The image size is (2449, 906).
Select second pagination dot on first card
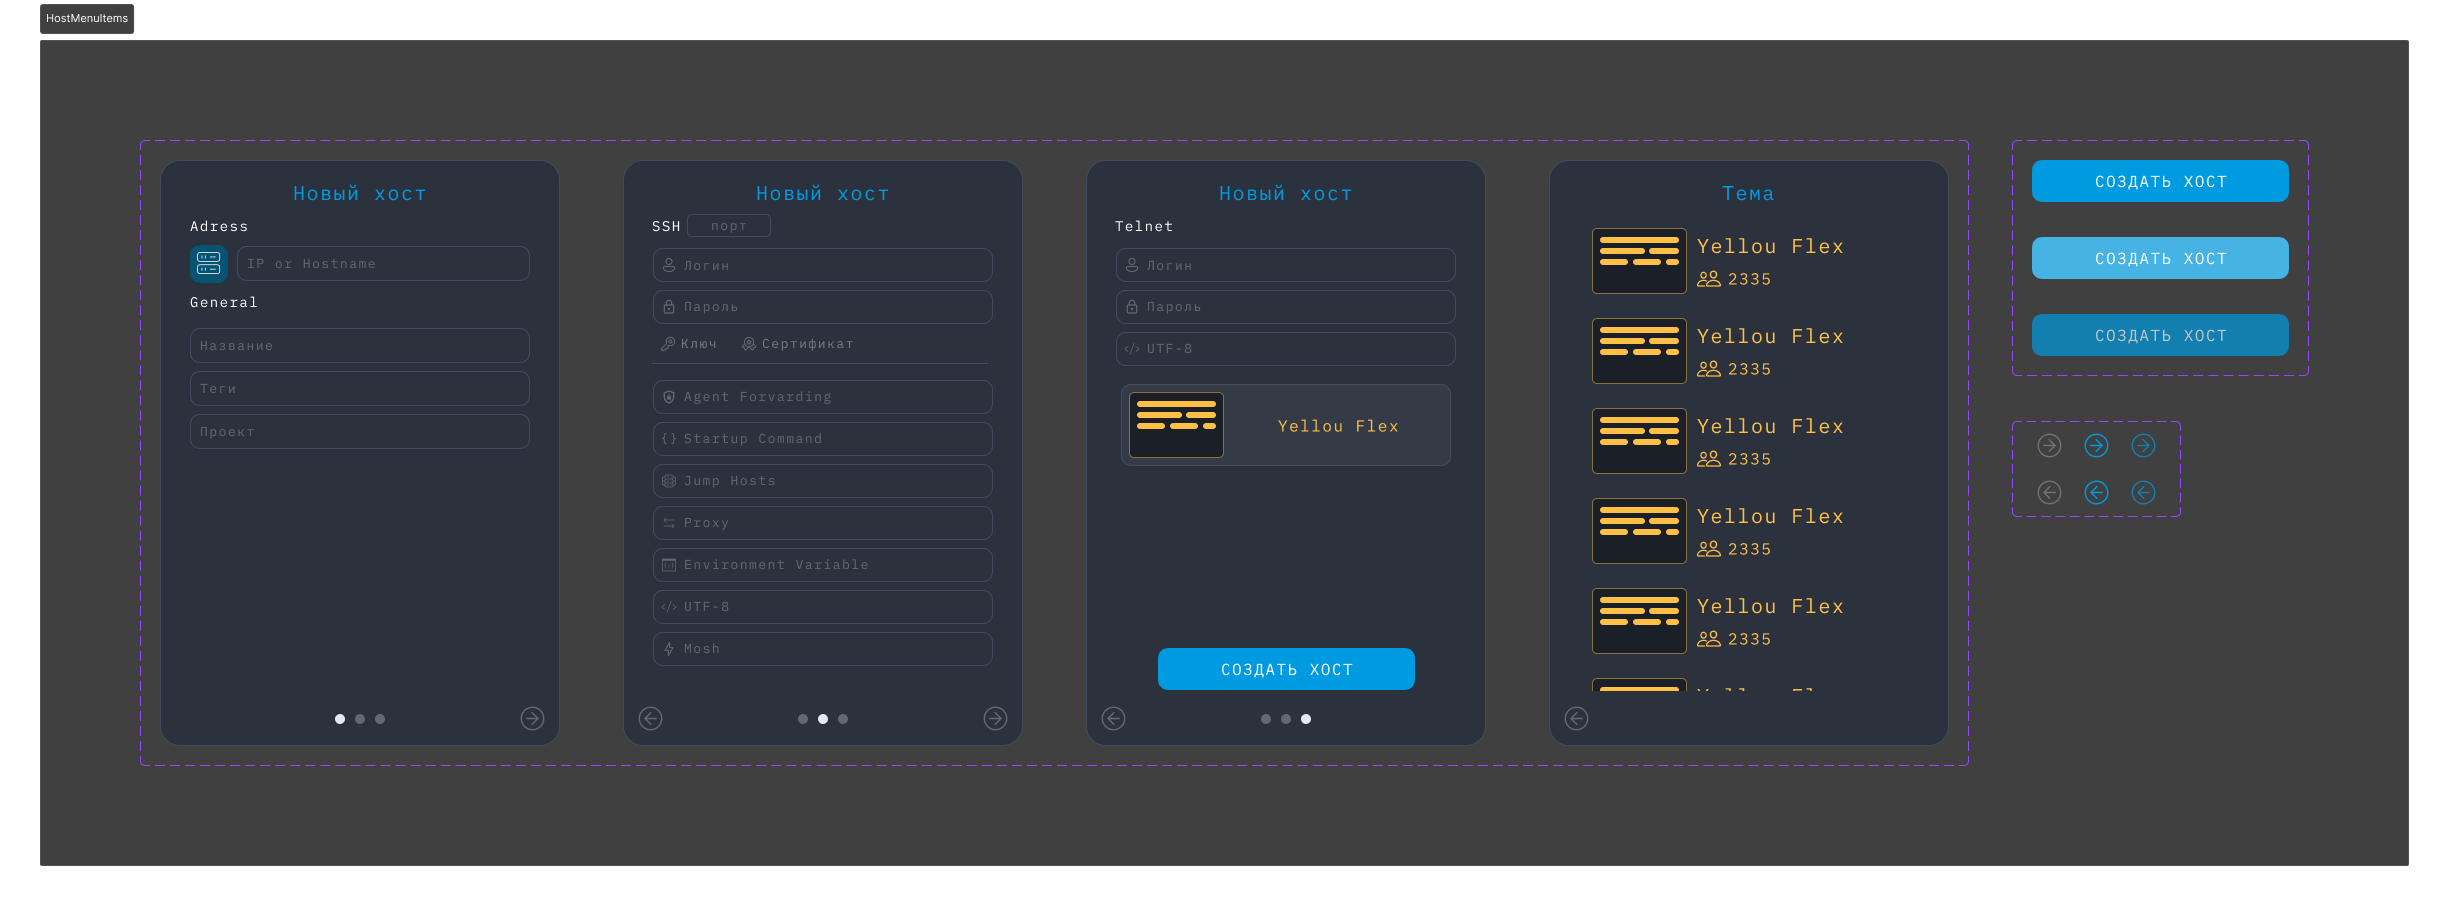pyautogui.click(x=359, y=718)
